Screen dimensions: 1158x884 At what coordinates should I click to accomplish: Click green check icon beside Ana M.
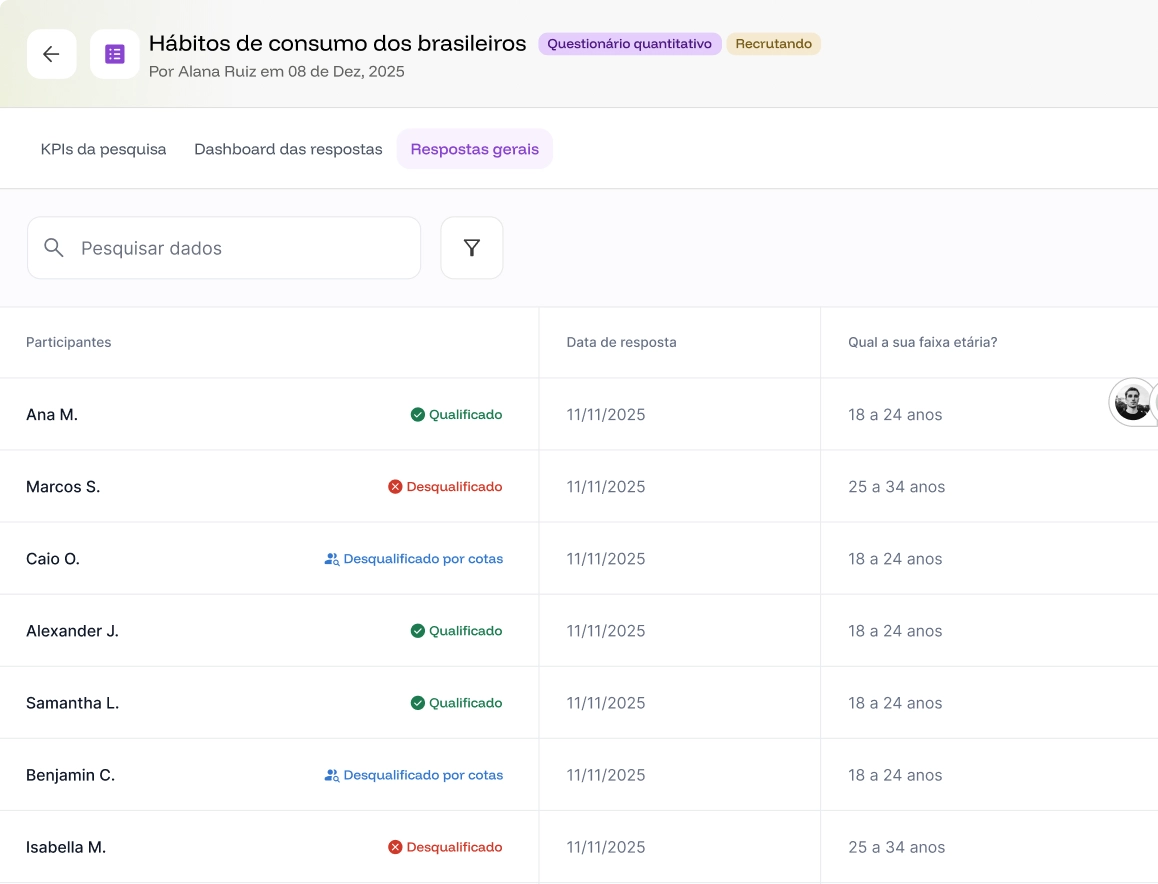(418, 415)
